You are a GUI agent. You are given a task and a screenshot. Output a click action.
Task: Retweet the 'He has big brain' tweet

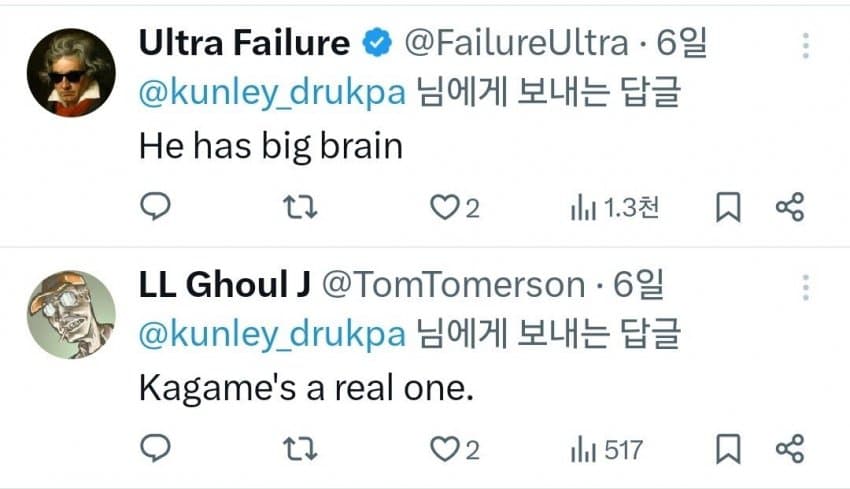point(295,207)
